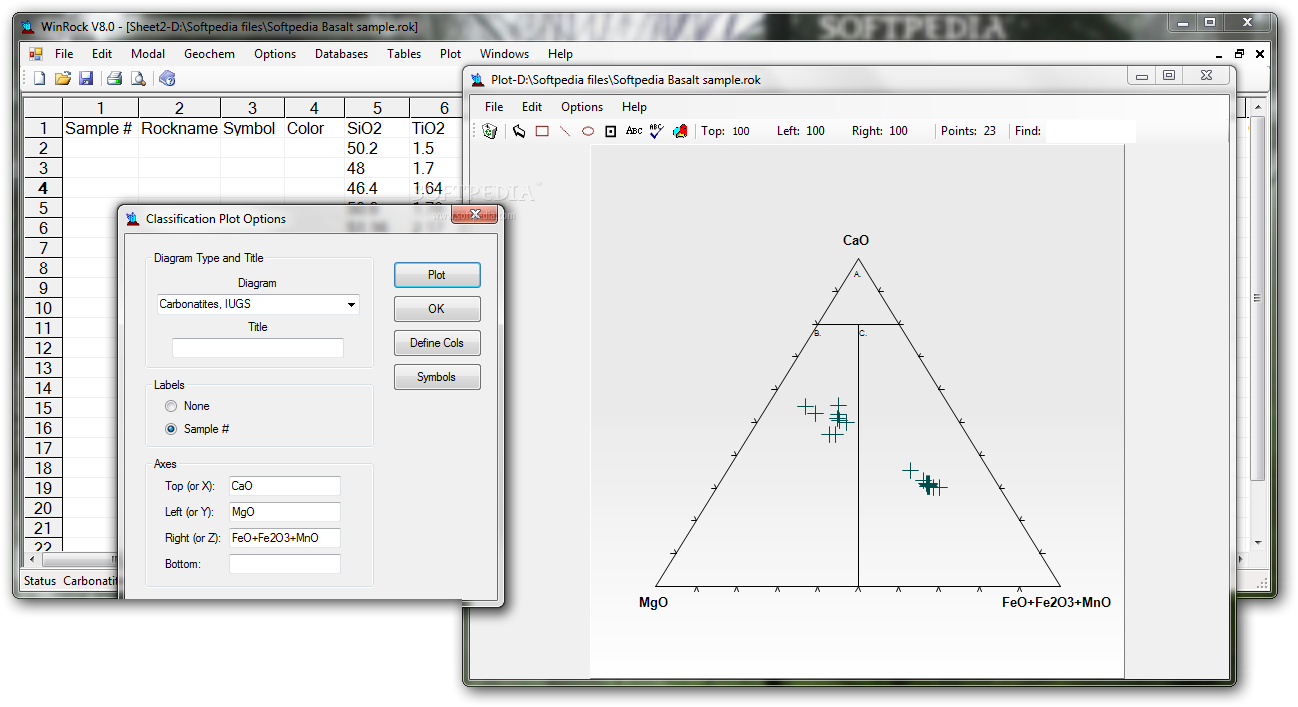This screenshot has height=707, width=1298.
Task: Click the Open folder icon in WinRock toolbar
Action: [62, 78]
